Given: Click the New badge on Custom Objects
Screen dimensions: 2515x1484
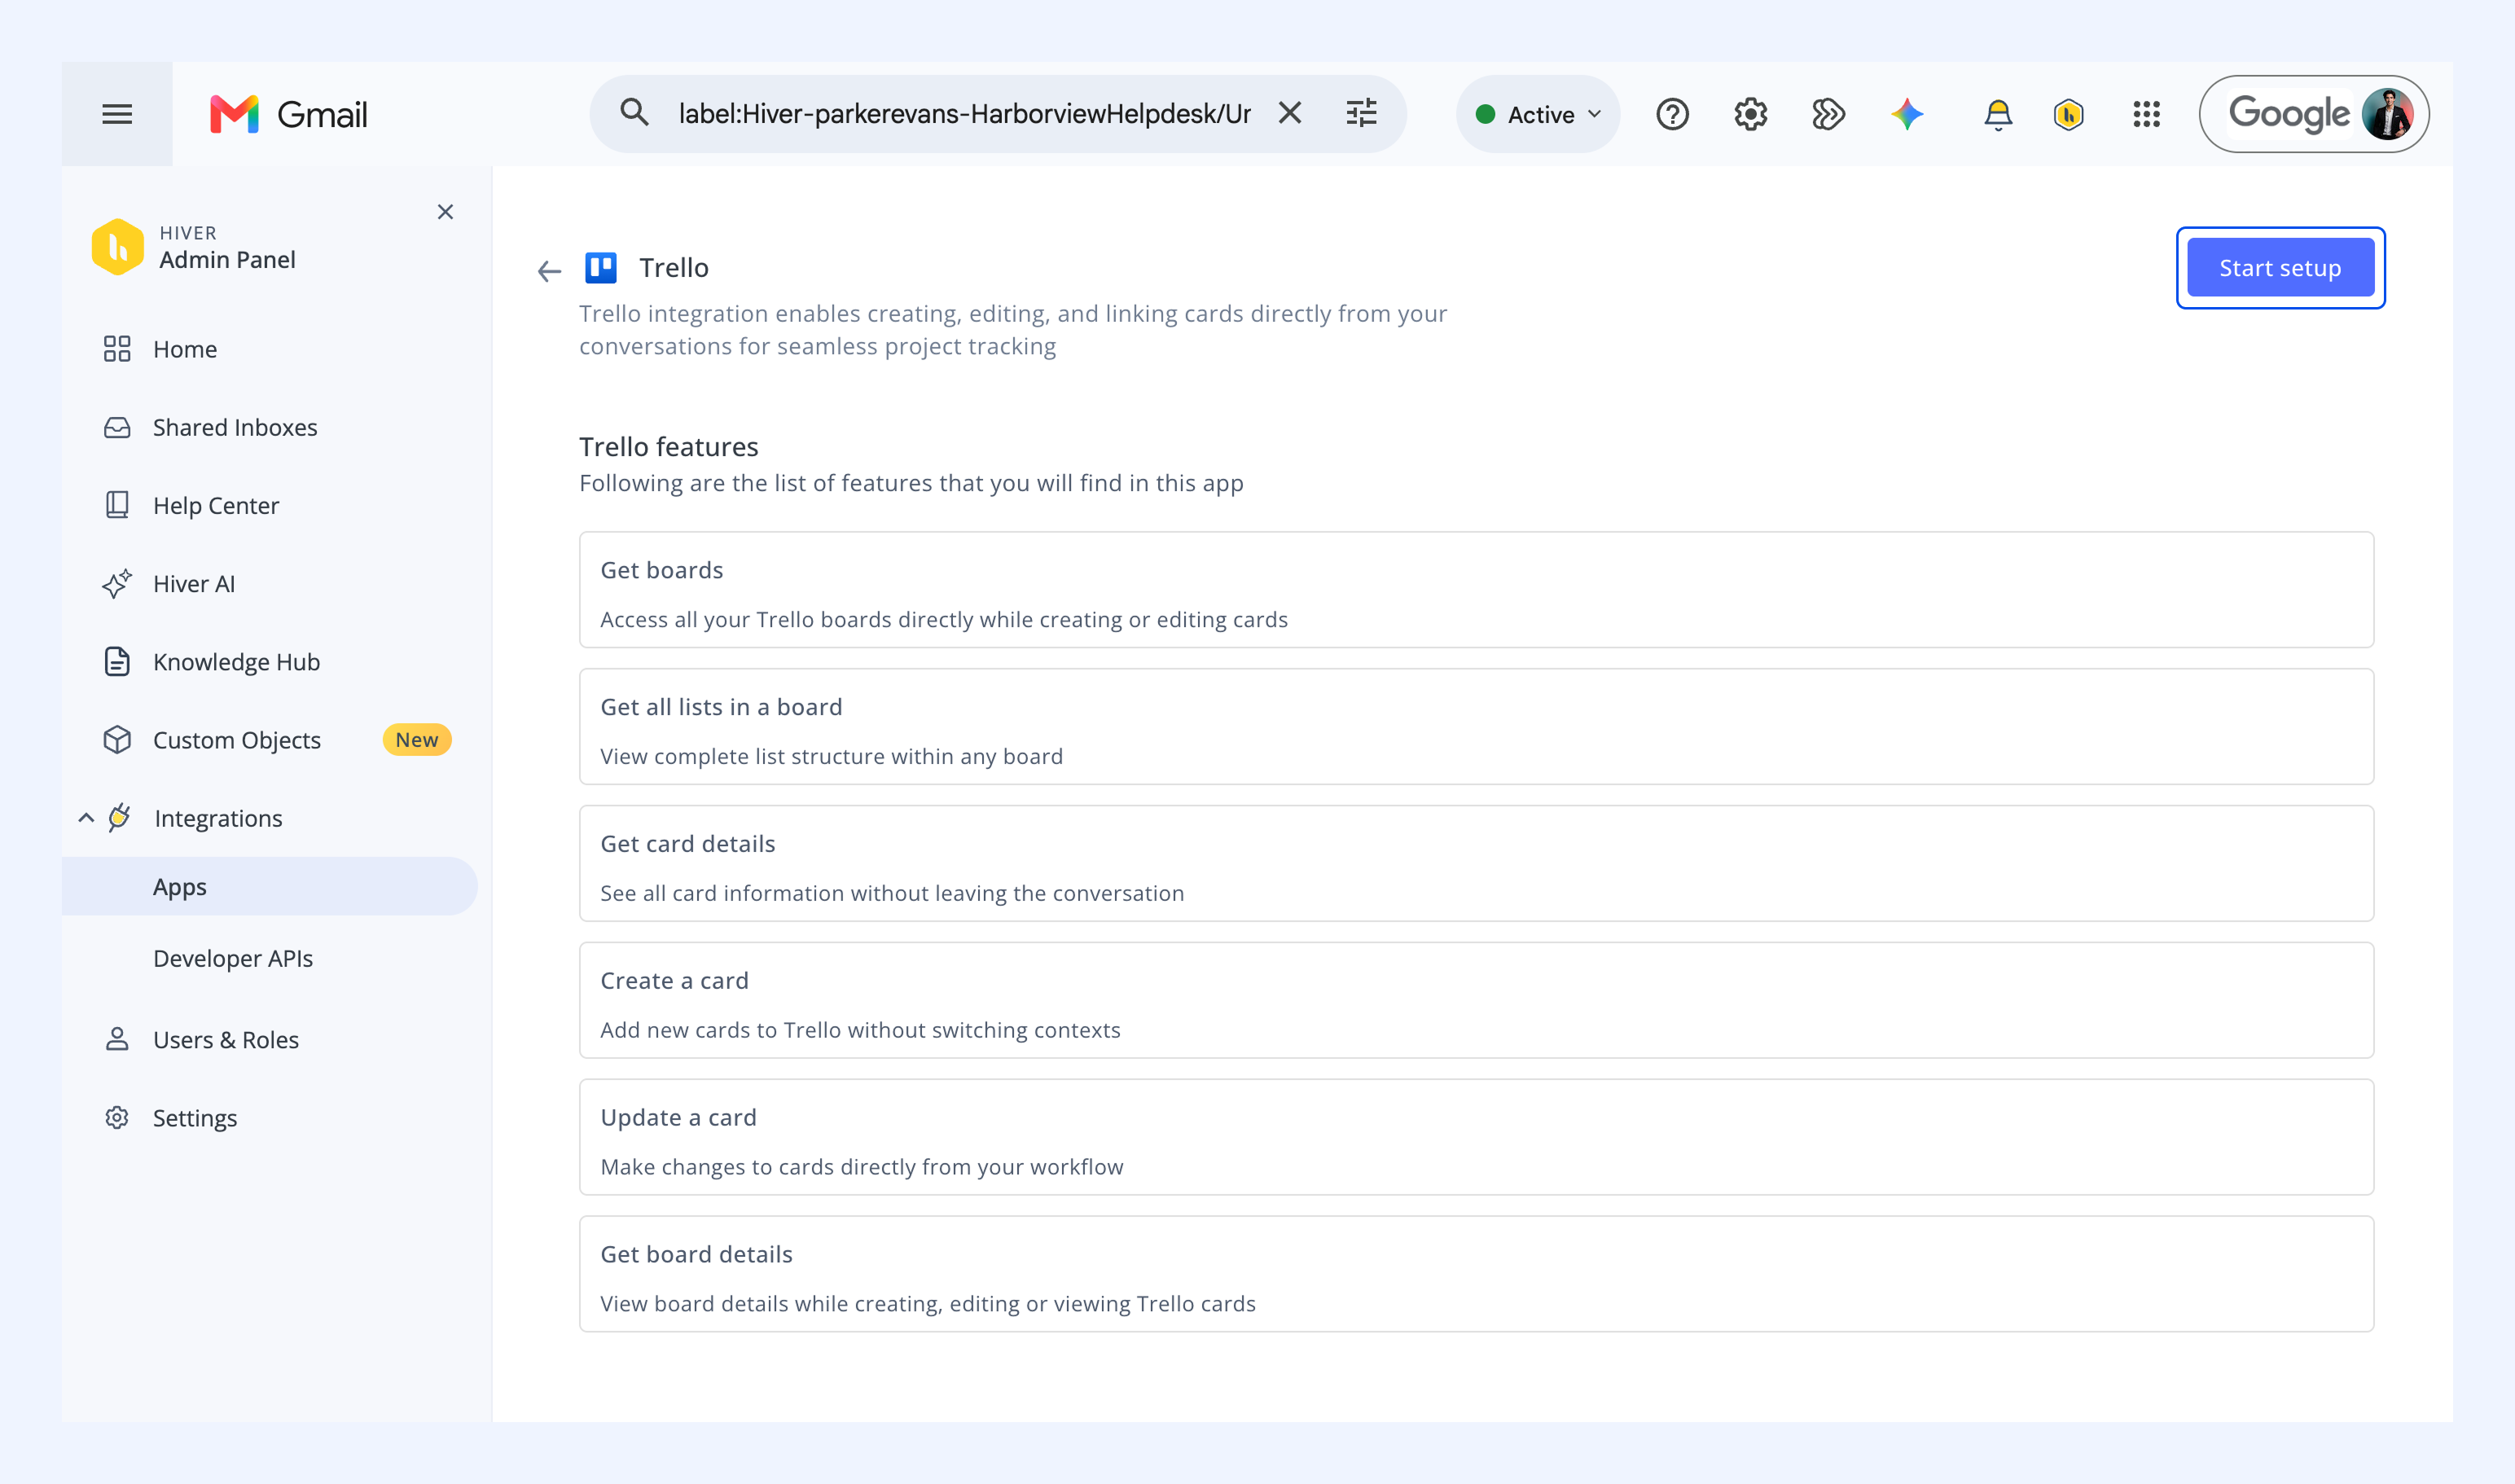Looking at the screenshot, I should (417, 740).
